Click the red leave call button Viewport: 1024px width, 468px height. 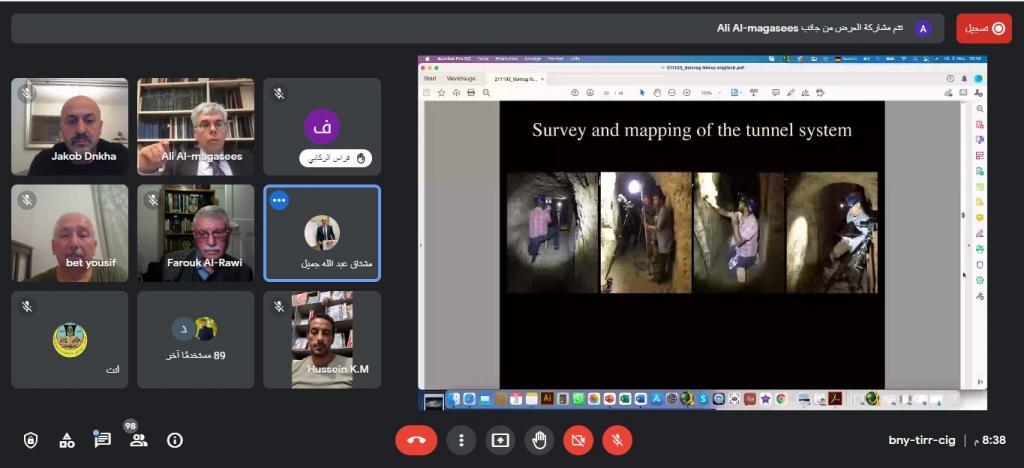pyautogui.click(x=416, y=440)
